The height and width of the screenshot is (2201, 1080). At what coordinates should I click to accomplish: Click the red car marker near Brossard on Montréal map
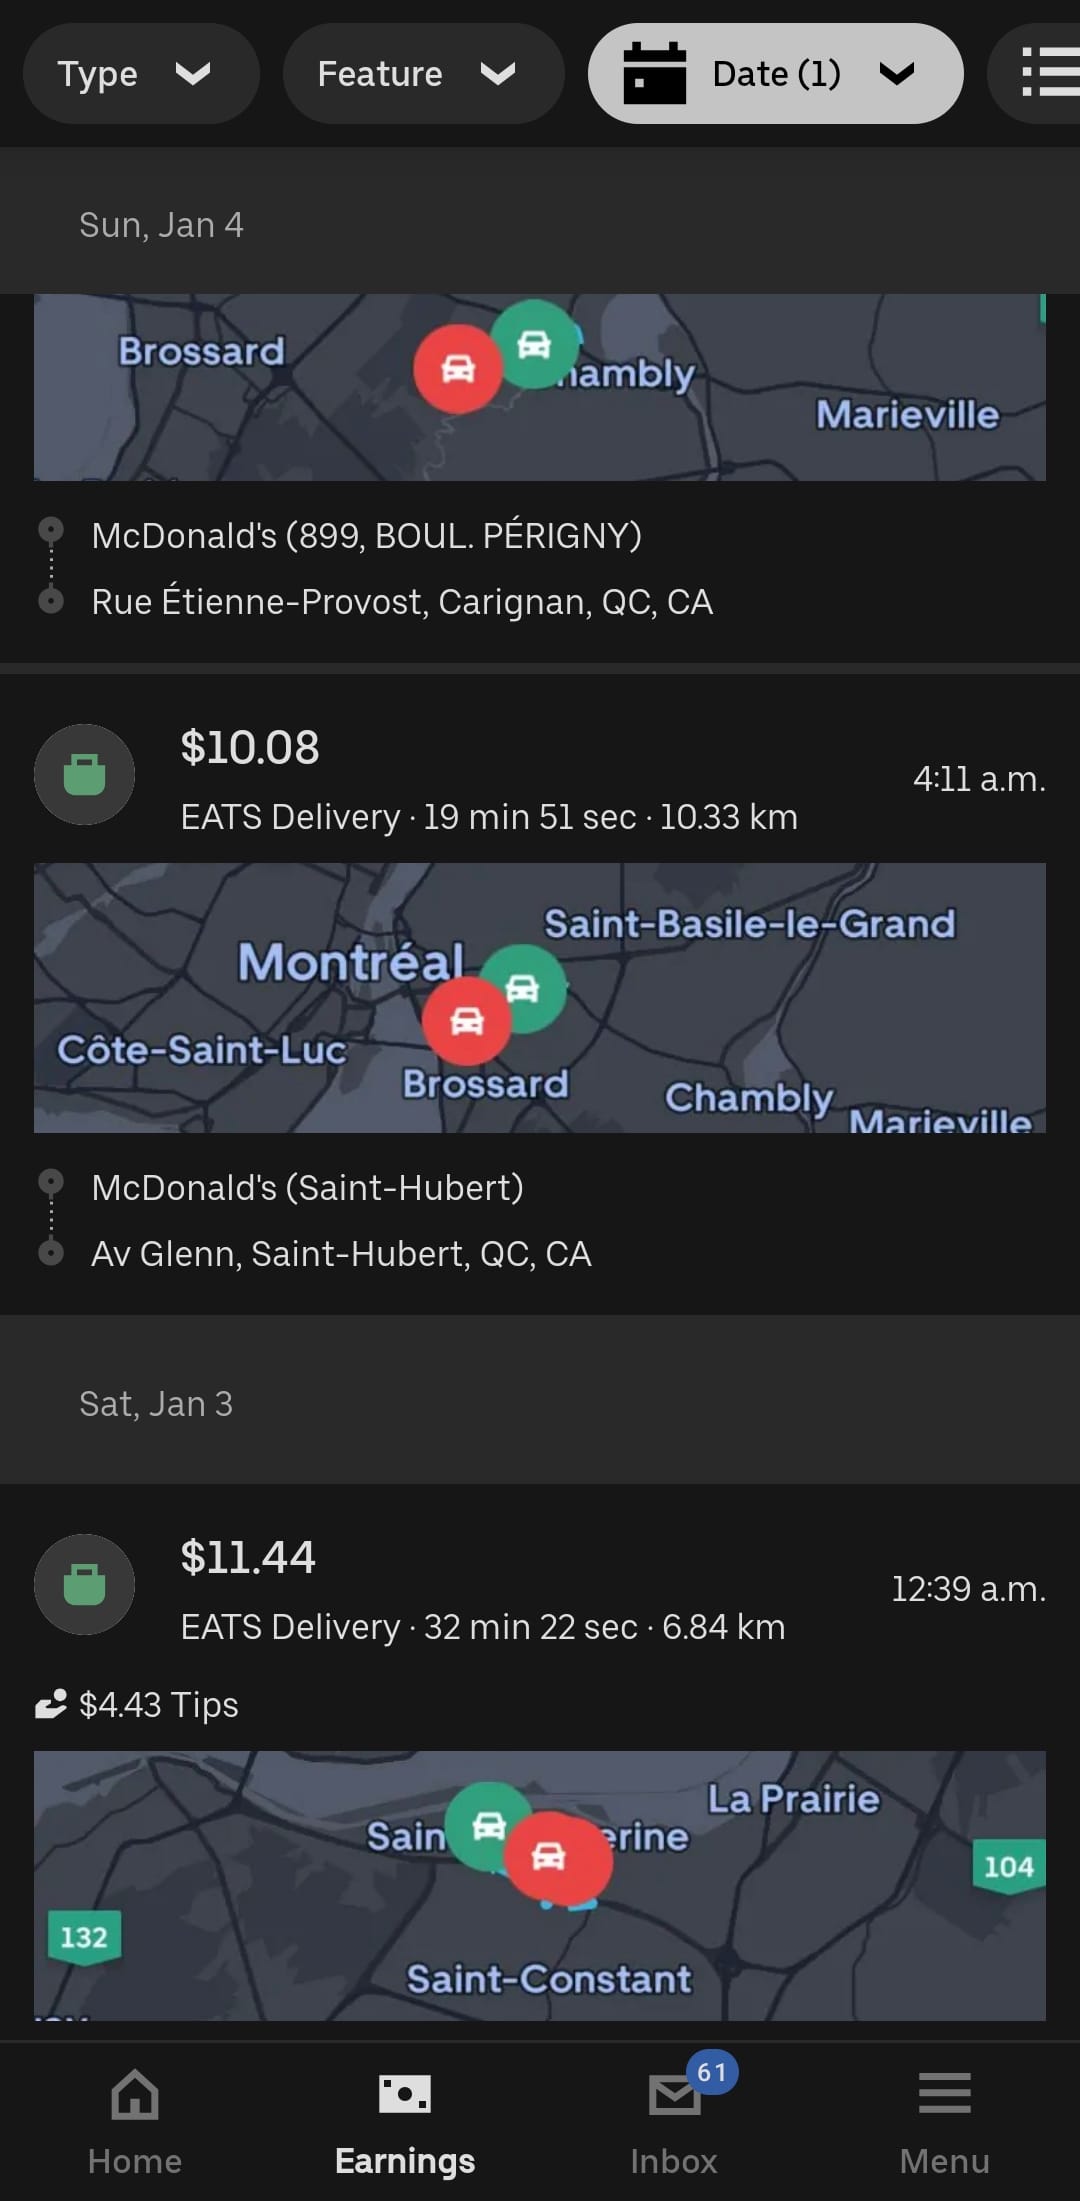[x=467, y=1021]
